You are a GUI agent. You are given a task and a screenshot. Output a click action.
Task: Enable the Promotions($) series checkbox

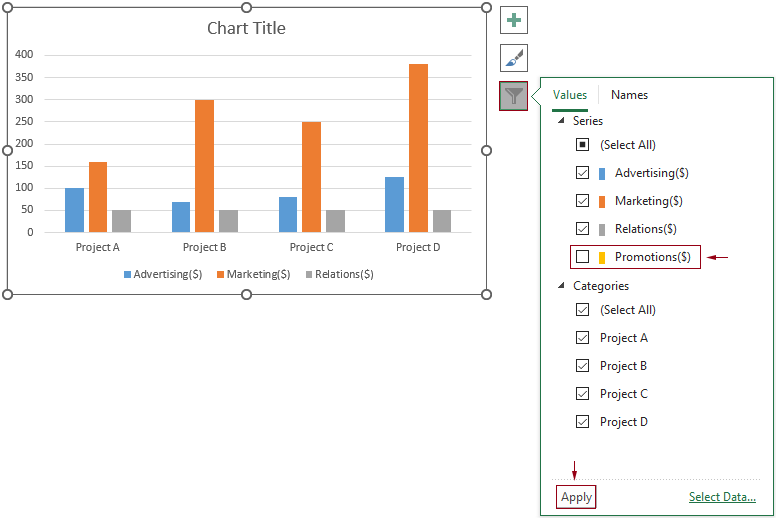[583, 257]
